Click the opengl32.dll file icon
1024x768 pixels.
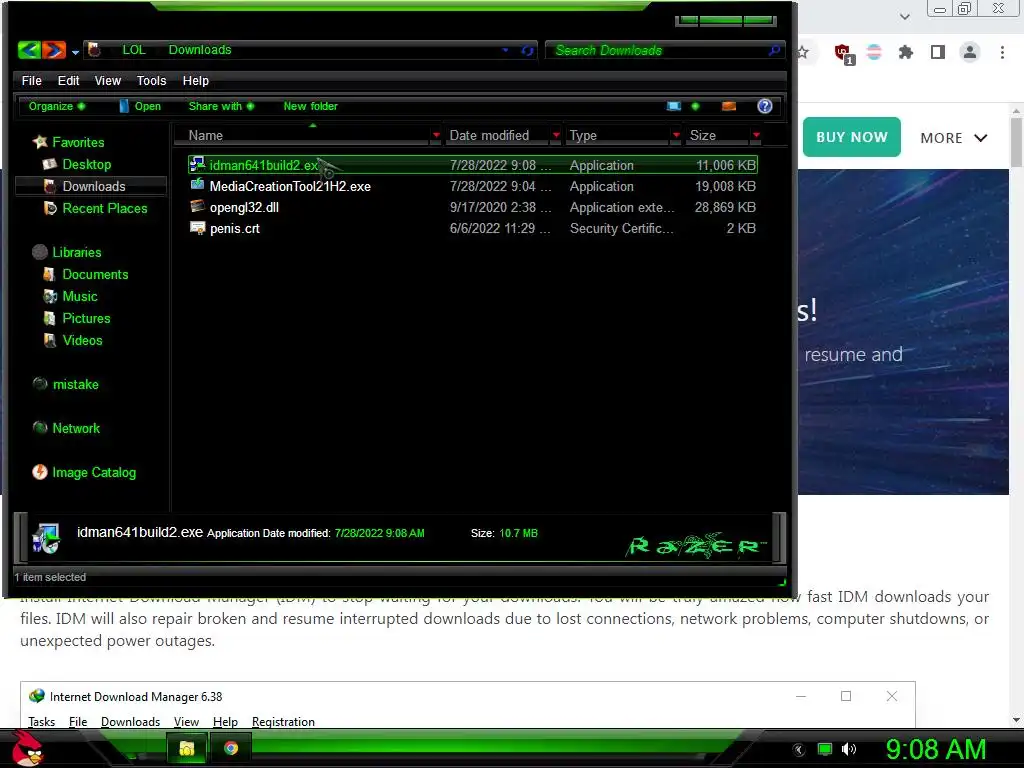tap(197, 206)
